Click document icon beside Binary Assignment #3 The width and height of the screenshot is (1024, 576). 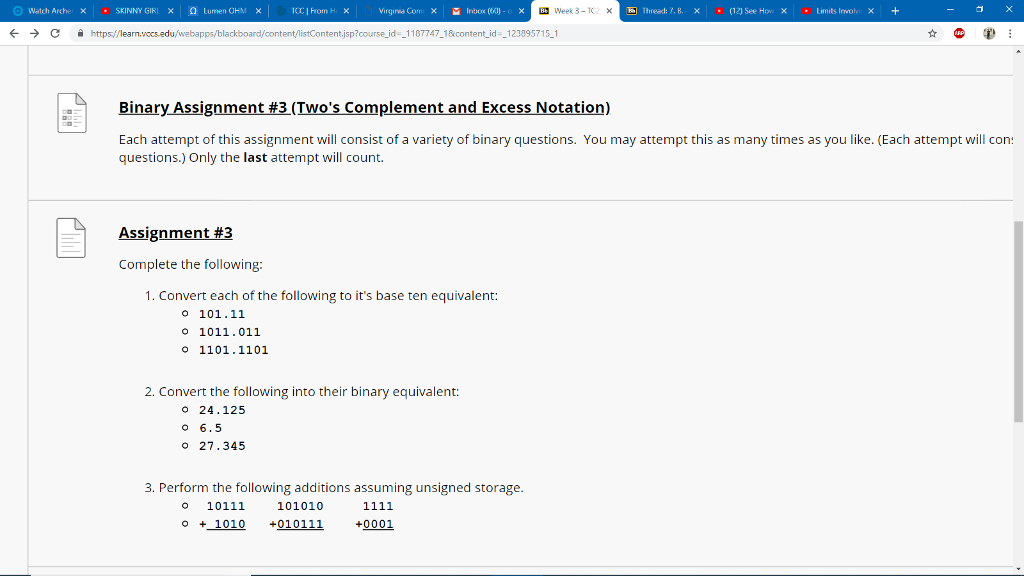pyautogui.click(x=70, y=112)
